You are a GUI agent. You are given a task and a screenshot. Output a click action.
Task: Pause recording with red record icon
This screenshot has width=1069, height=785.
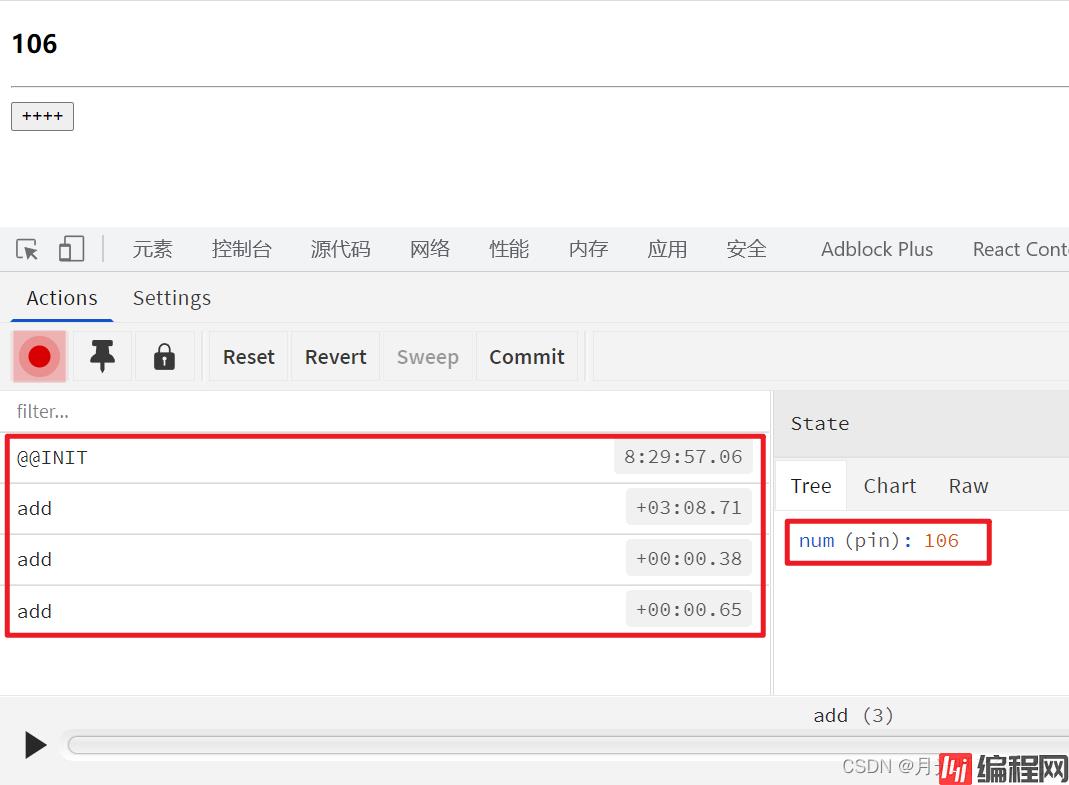coord(40,357)
